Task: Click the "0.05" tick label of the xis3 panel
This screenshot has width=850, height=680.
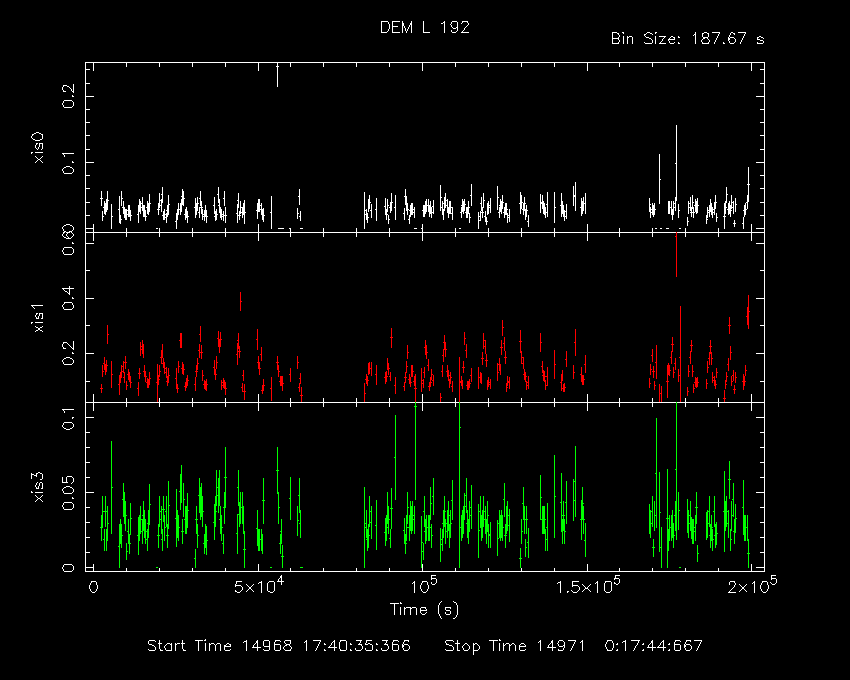Action: point(69,493)
